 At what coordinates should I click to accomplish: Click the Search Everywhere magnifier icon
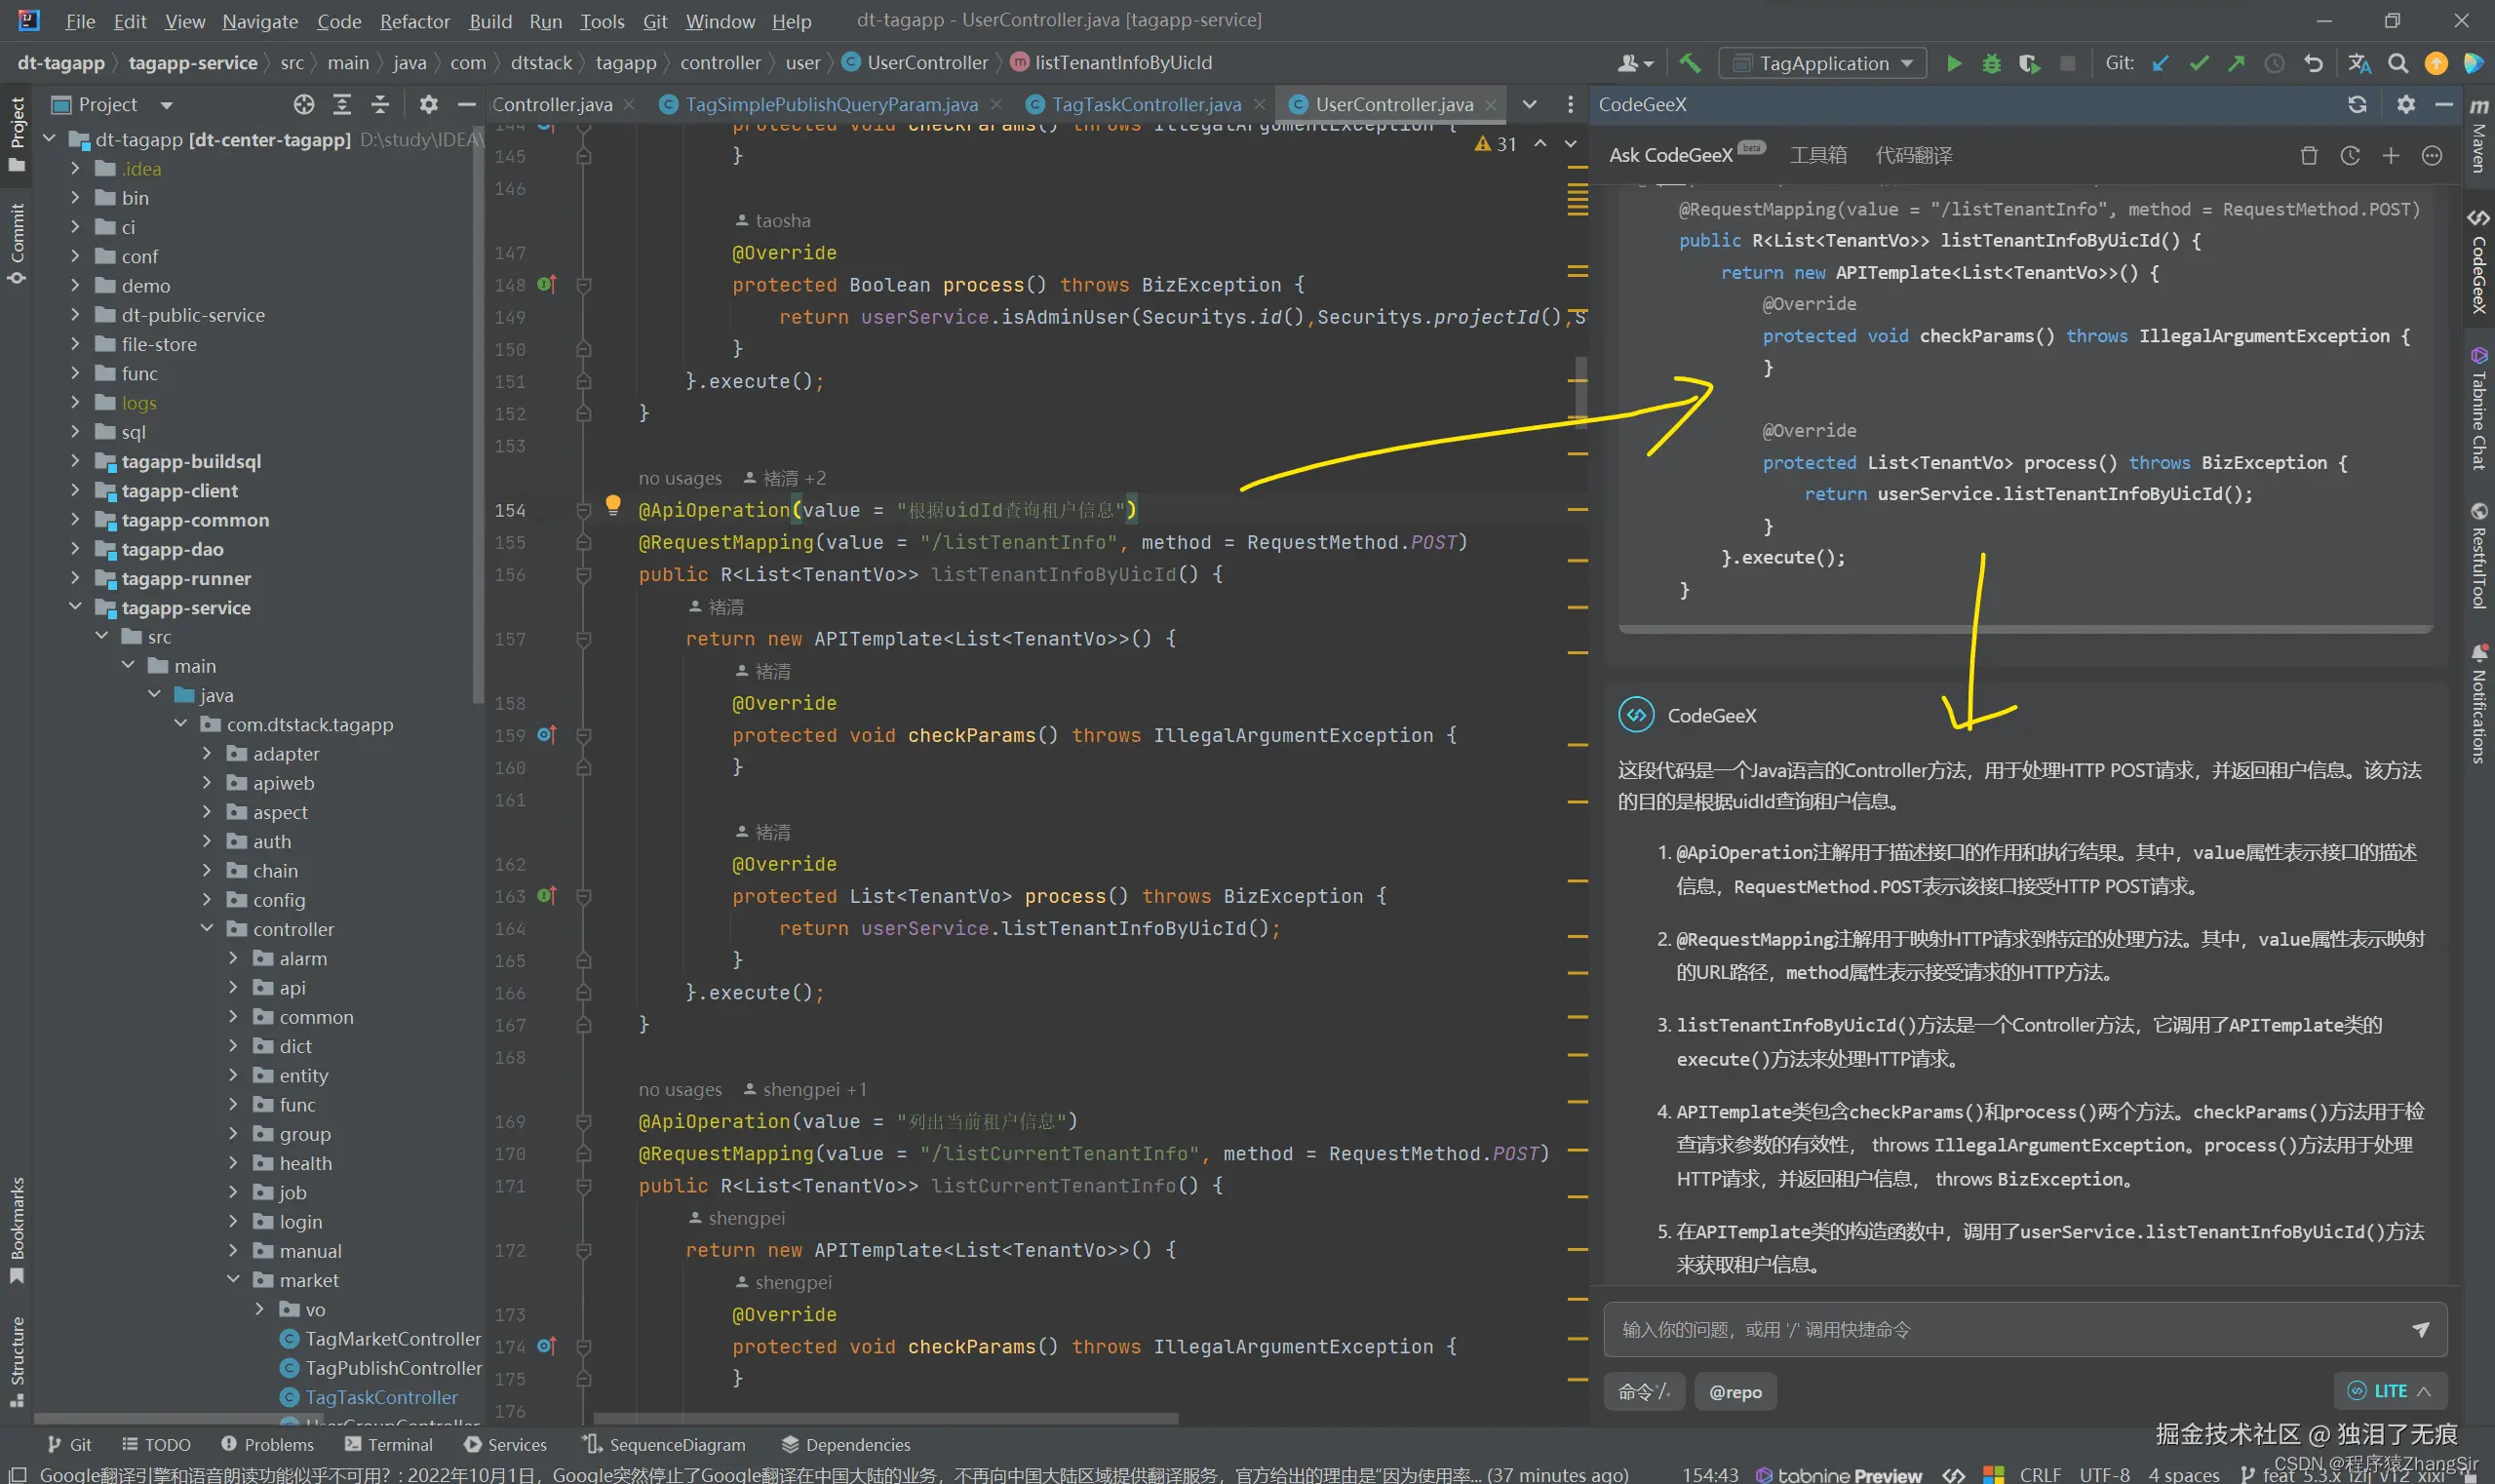pos(2398,63)
